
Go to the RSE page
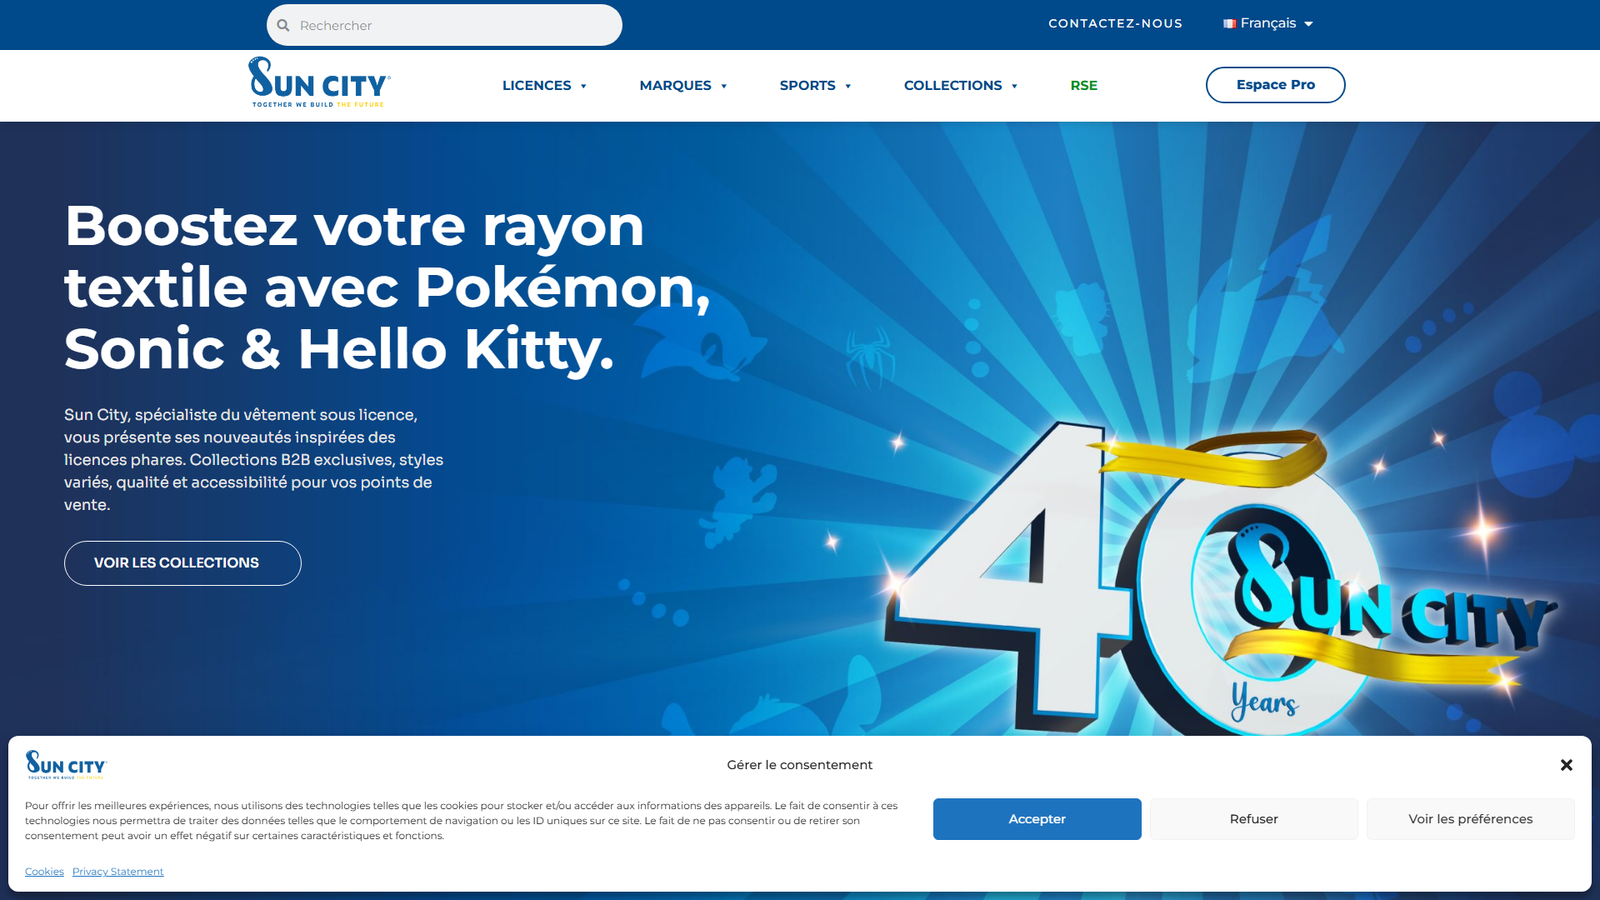coord(1084,86)
